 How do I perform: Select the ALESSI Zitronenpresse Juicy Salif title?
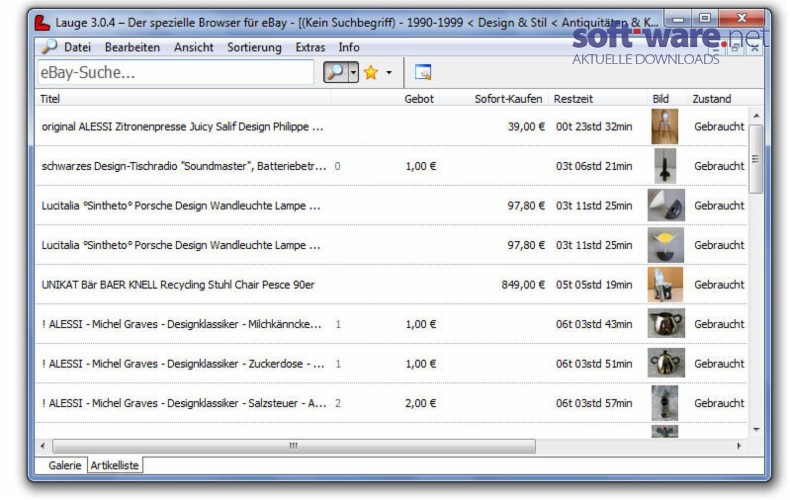[182, 127]
